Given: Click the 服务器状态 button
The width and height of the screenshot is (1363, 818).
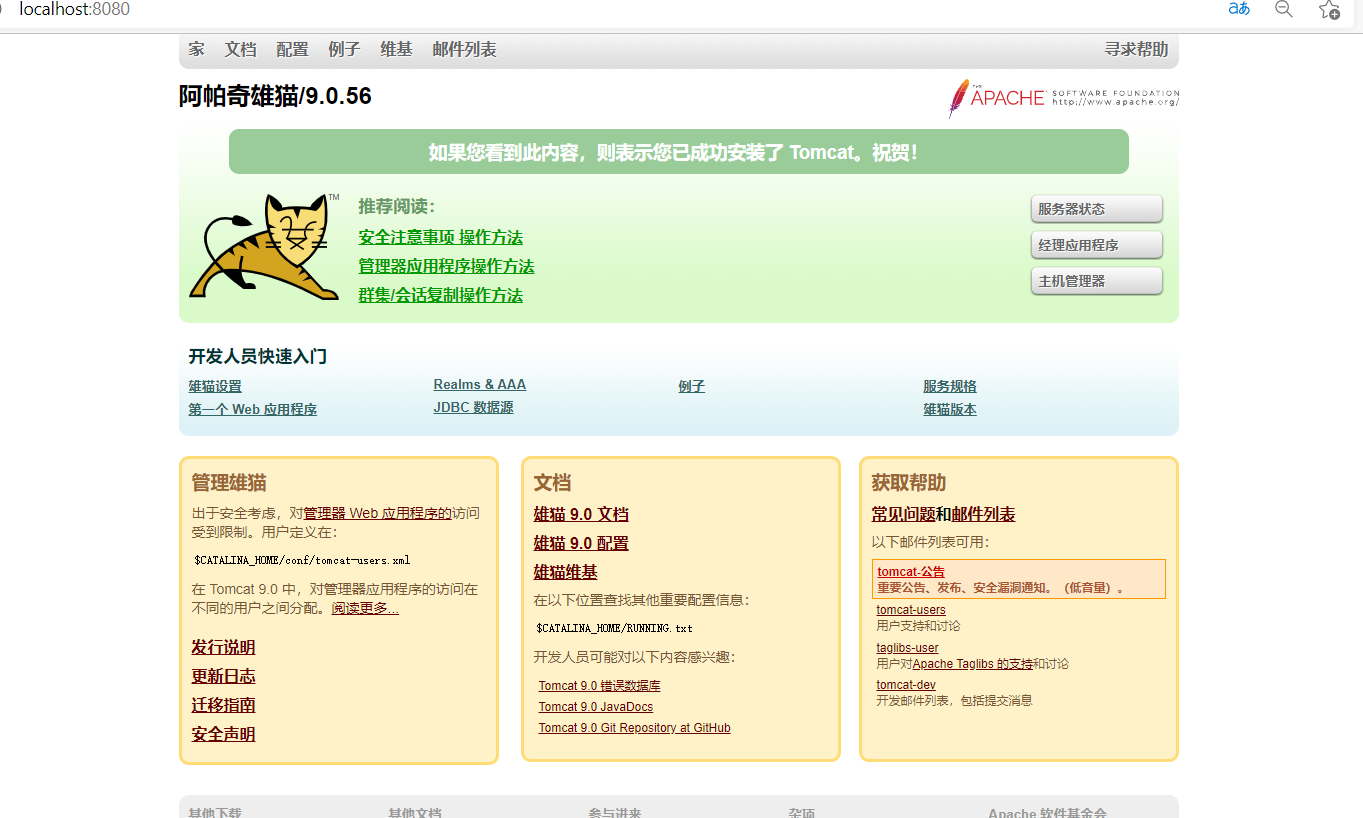Looking at the screenshot, I should 1097,209.
